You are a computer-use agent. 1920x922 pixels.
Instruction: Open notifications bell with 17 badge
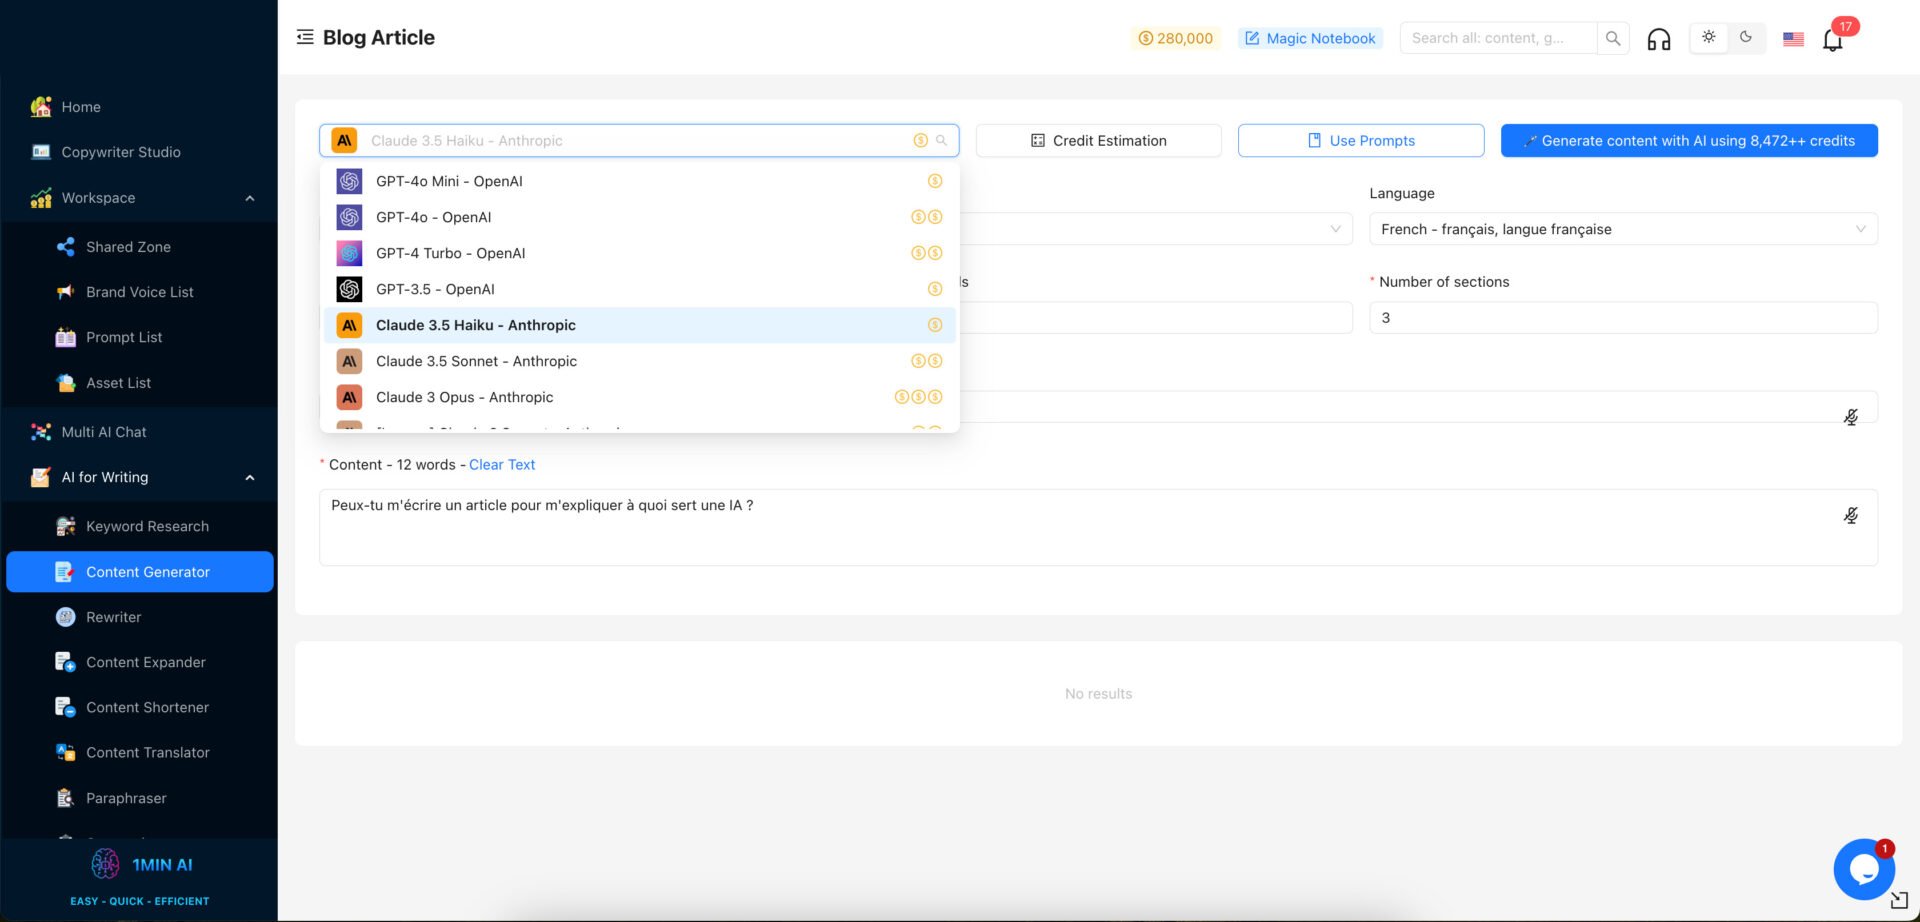tap(1833, 40)
